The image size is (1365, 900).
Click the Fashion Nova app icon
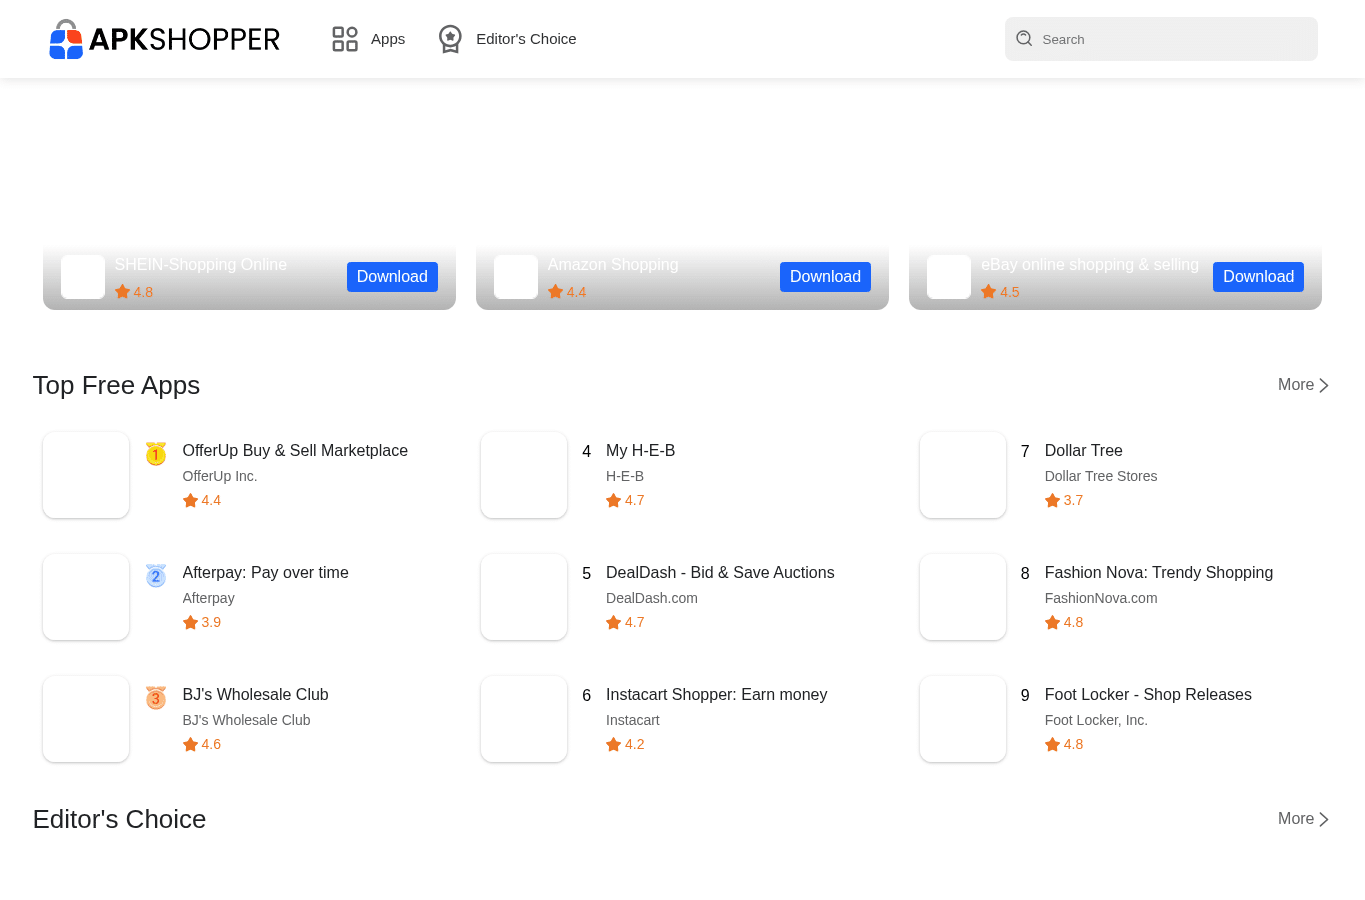coord(963,597)
